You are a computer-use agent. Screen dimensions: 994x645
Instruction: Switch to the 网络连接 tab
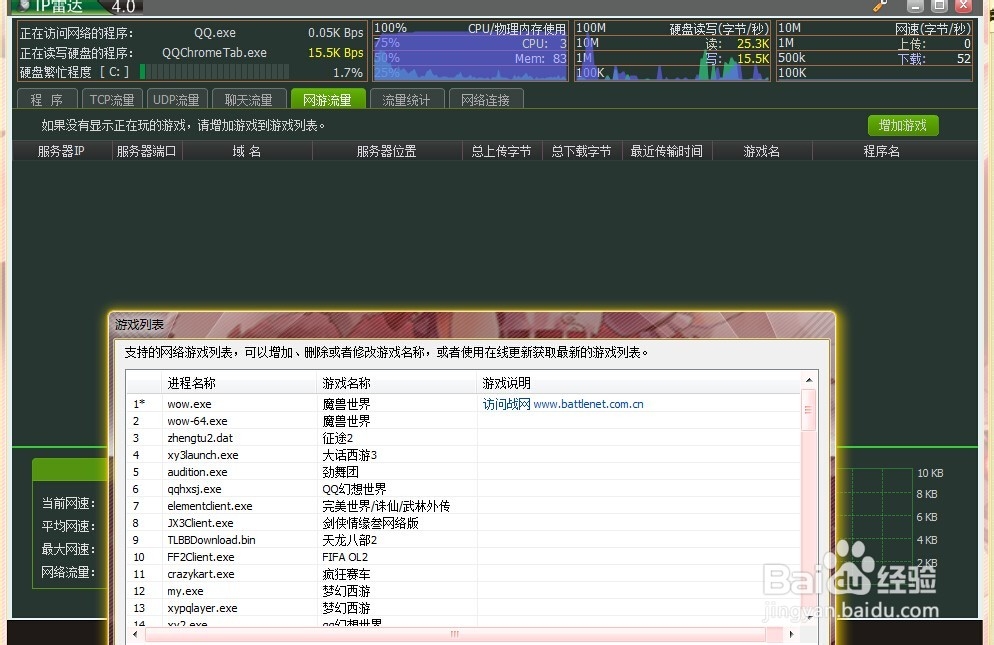coord(486,100)
